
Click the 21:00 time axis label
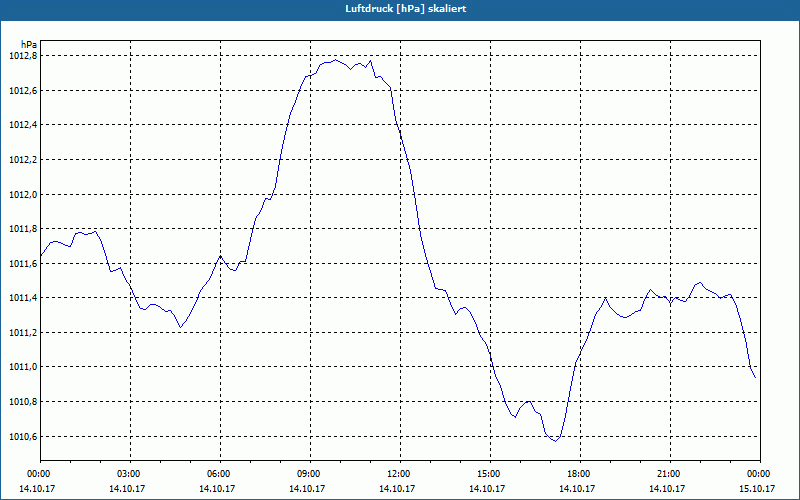click(667, 474)
